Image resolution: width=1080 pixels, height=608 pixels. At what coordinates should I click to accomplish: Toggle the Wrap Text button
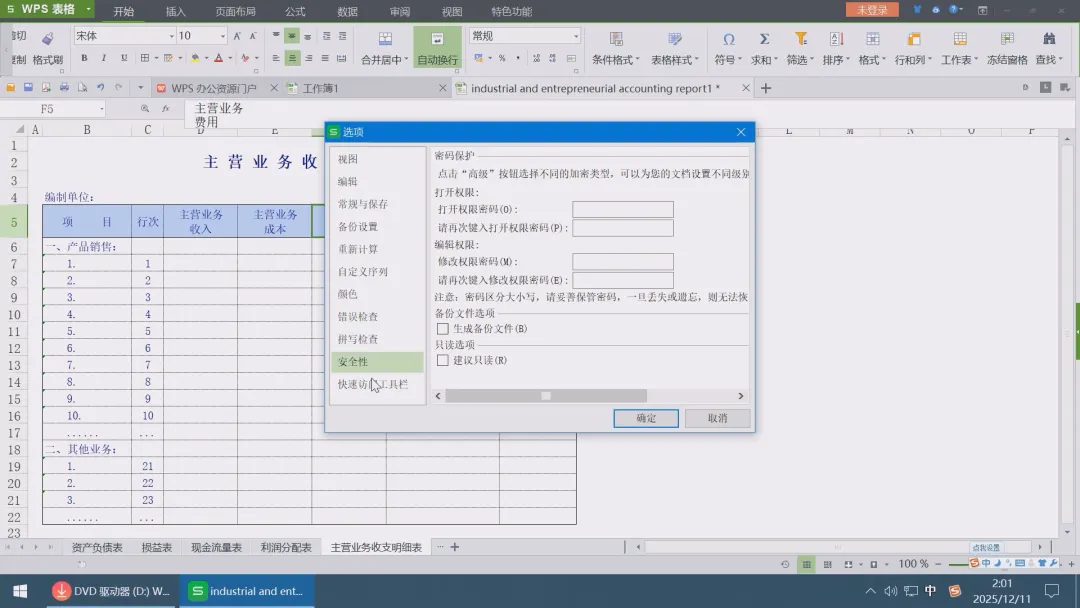(437, 47)
